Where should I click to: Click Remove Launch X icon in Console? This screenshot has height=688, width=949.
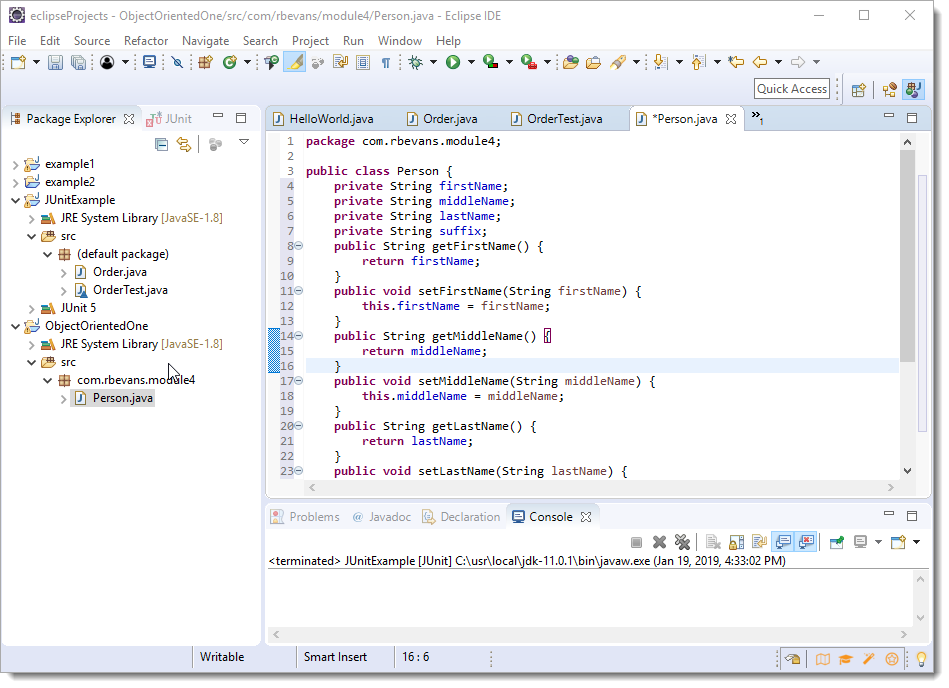659,542
